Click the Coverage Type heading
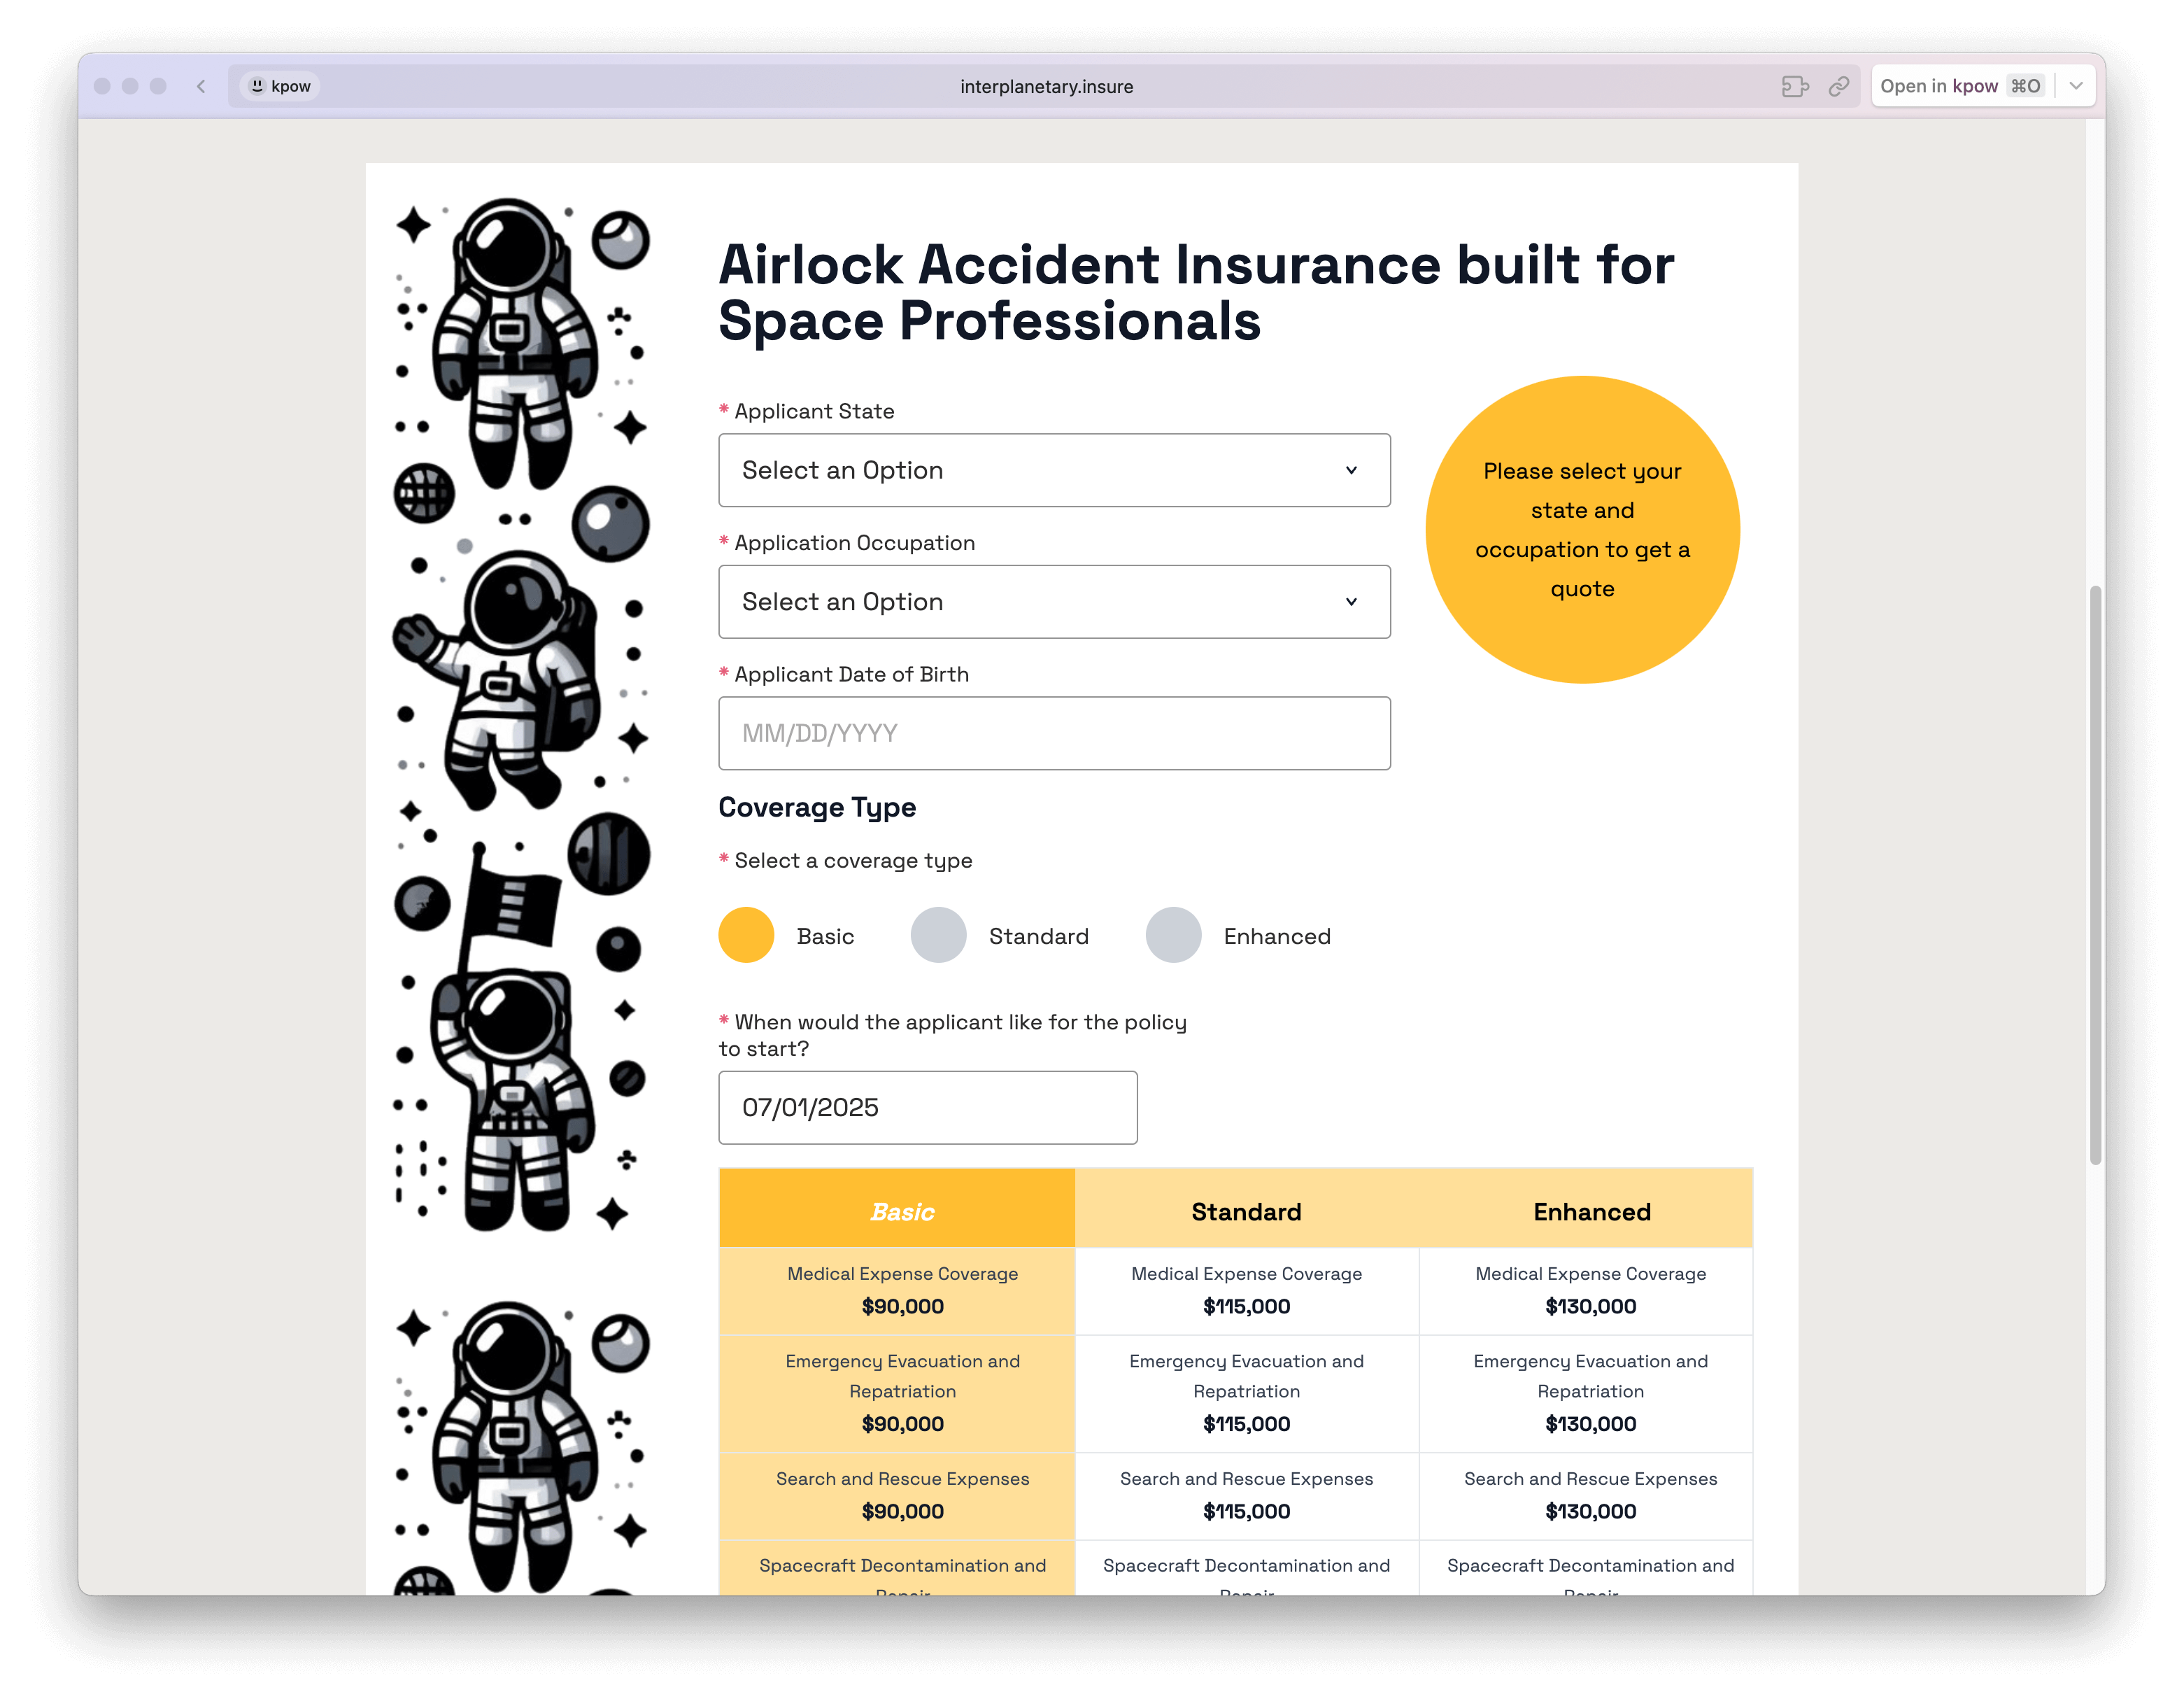The height and width of the screenshot is (1699, 2184). pyautogui.click(x=817, y=807)
